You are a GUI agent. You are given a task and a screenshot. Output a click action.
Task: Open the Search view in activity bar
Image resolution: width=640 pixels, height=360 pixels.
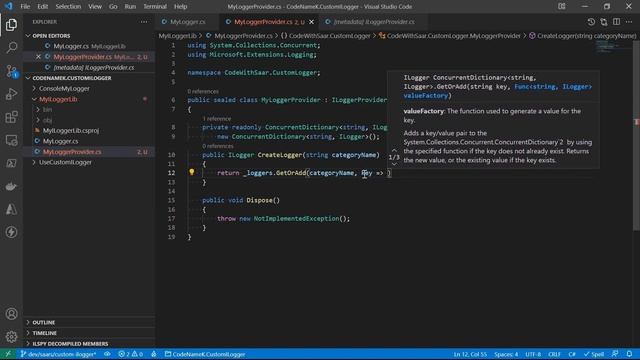(x=11, y=48)
